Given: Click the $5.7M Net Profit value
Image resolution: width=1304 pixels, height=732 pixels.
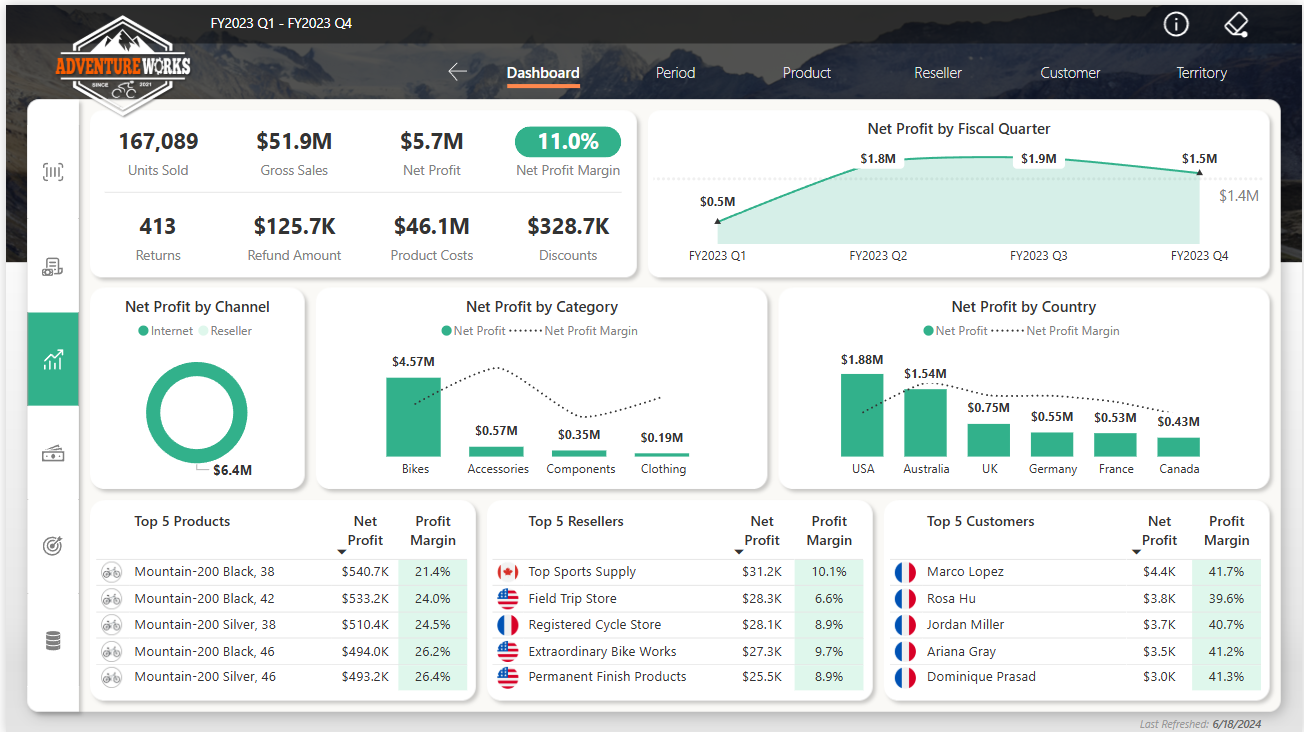Looking at the screenshot, I should pyautogui.click(x=432, y=142).
